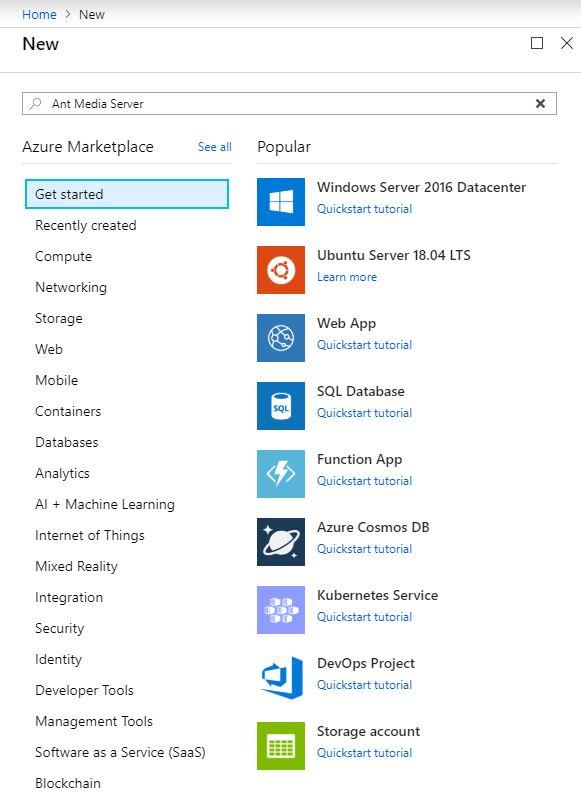Select Networking category

pos(71,287)
